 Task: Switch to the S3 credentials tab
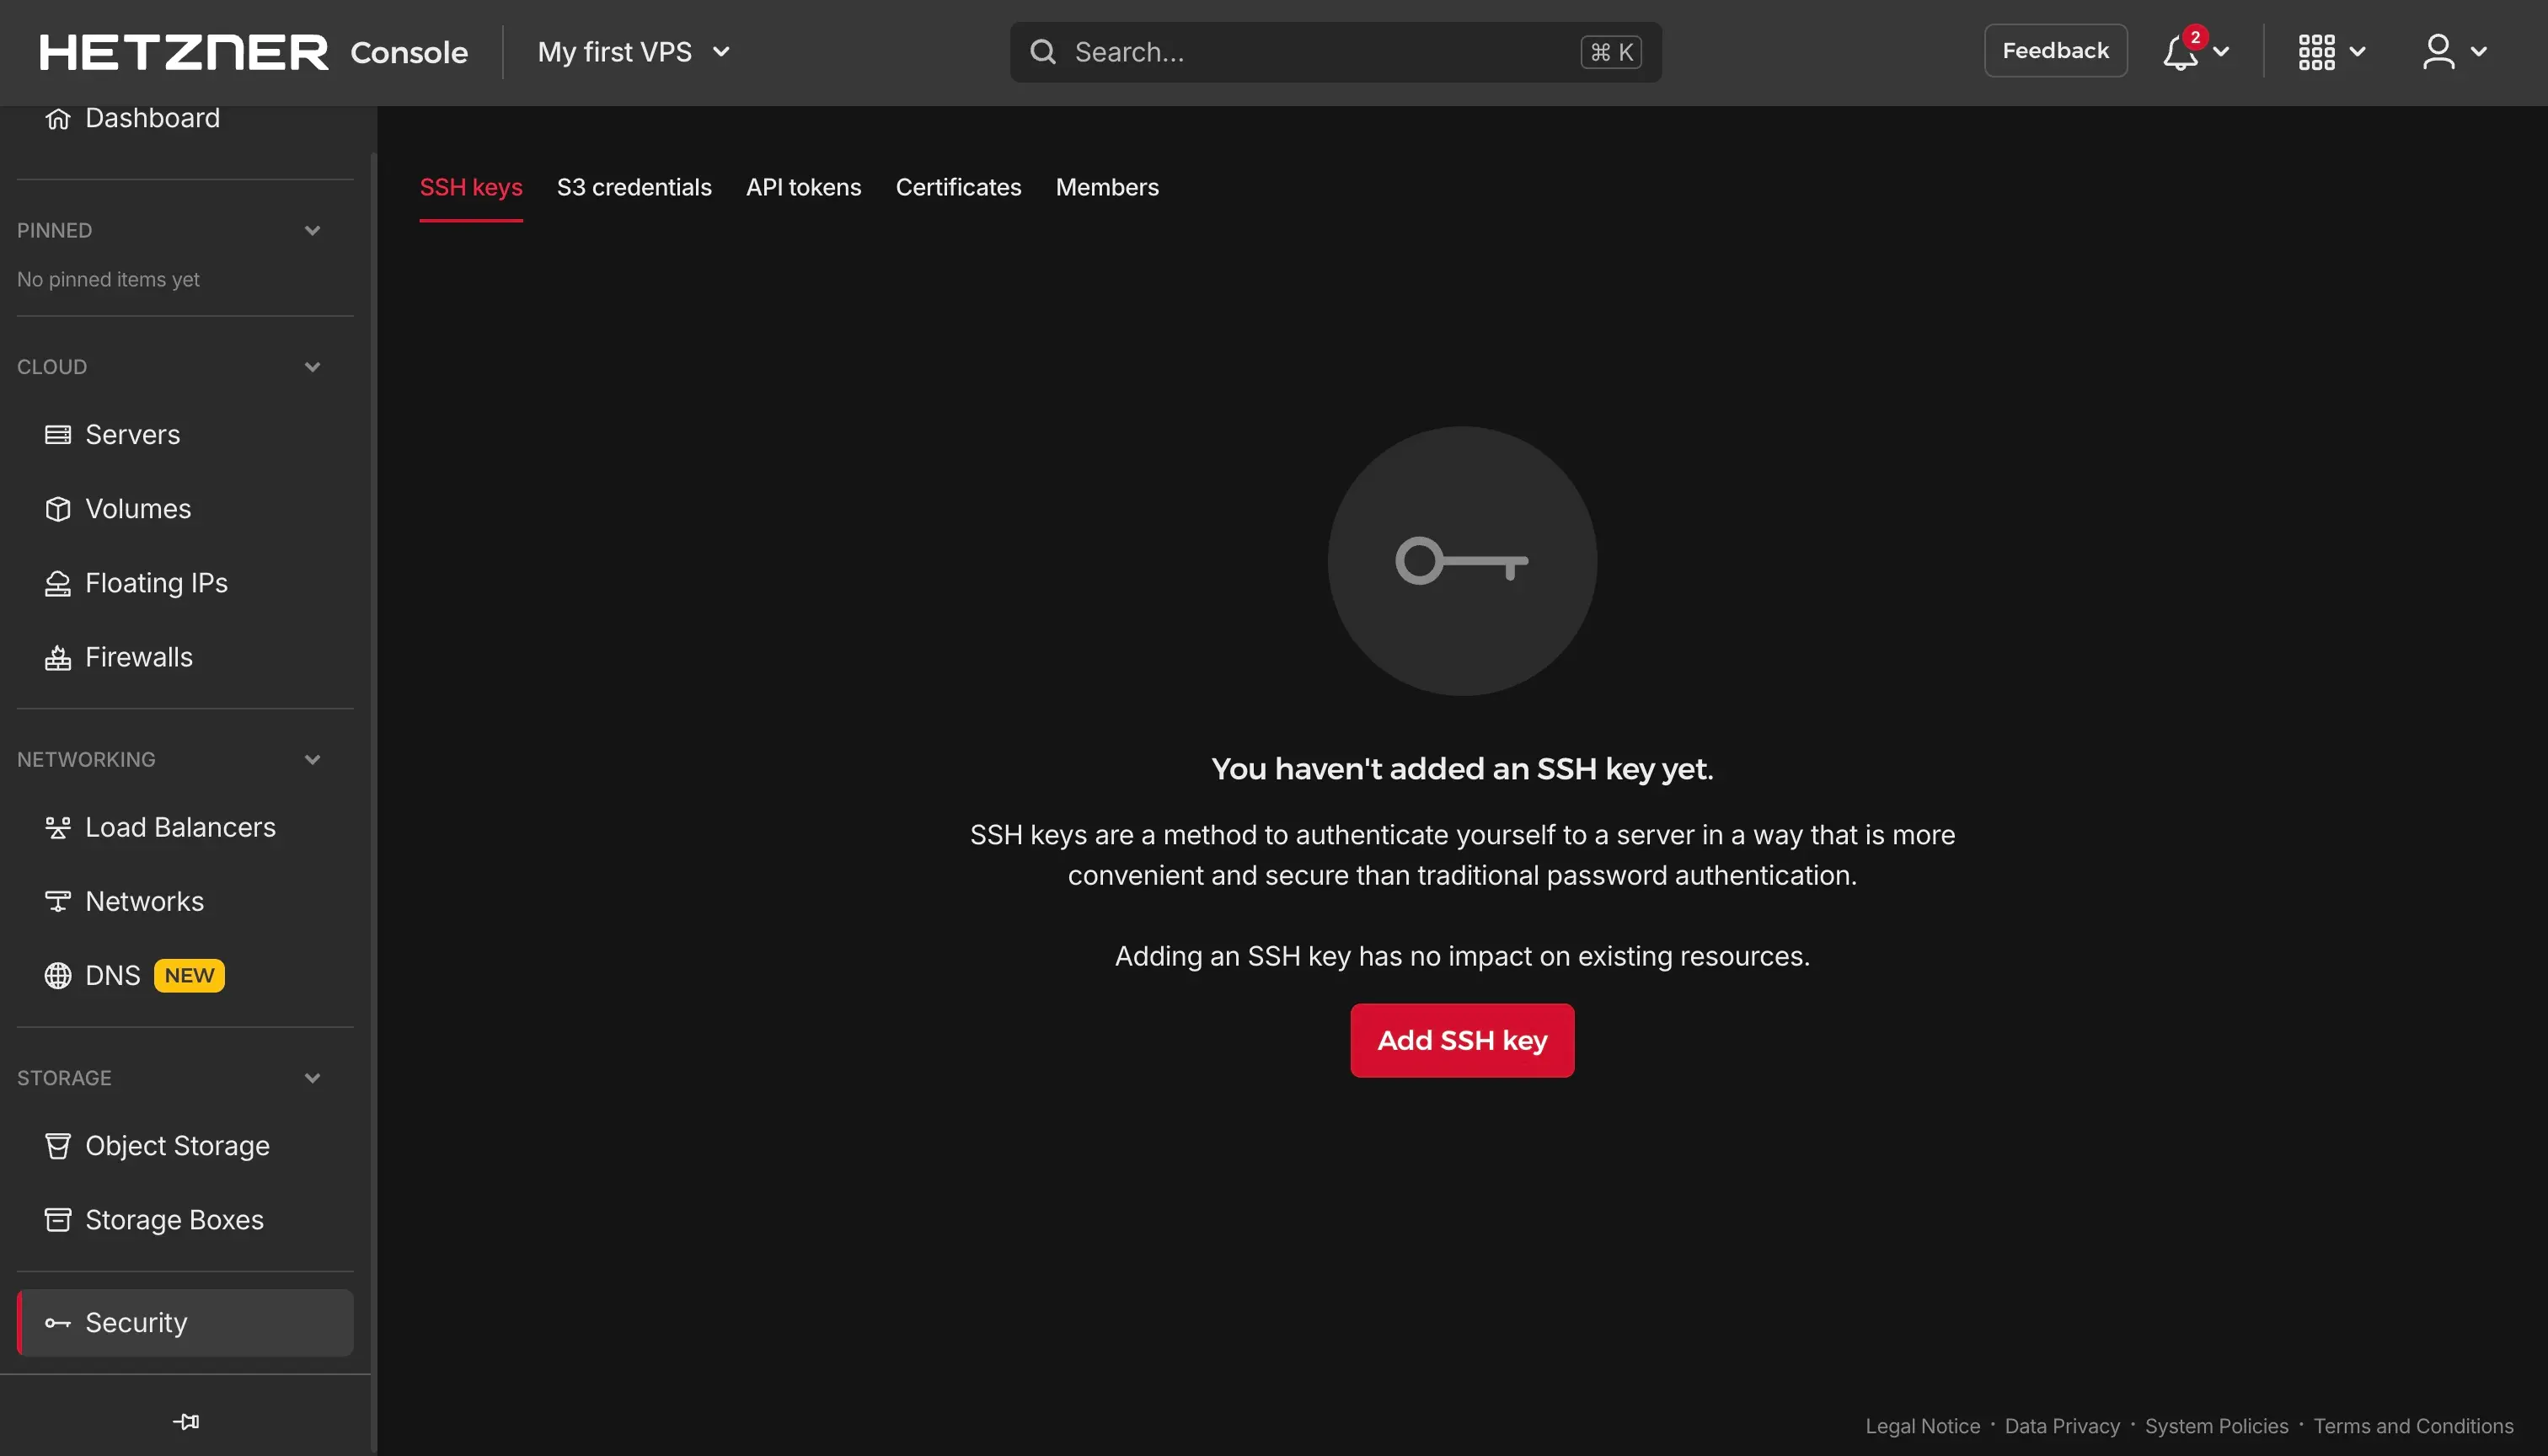[x=634, y=187]
